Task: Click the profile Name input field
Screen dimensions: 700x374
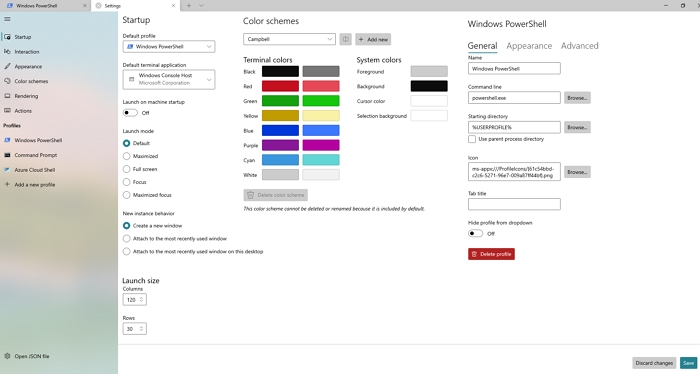Action: (514, 68)
